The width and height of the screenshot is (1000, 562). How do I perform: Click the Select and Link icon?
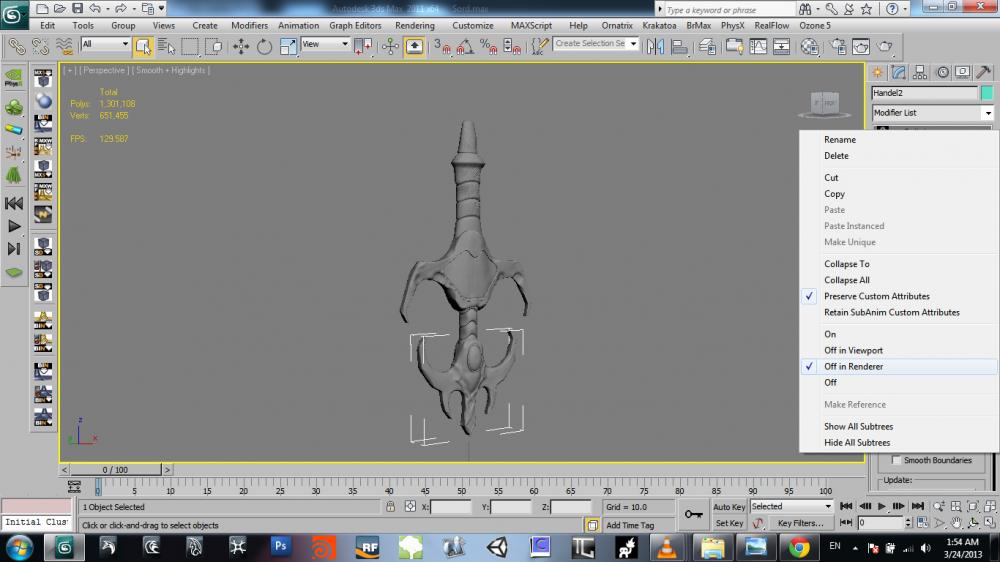point(17,46)
